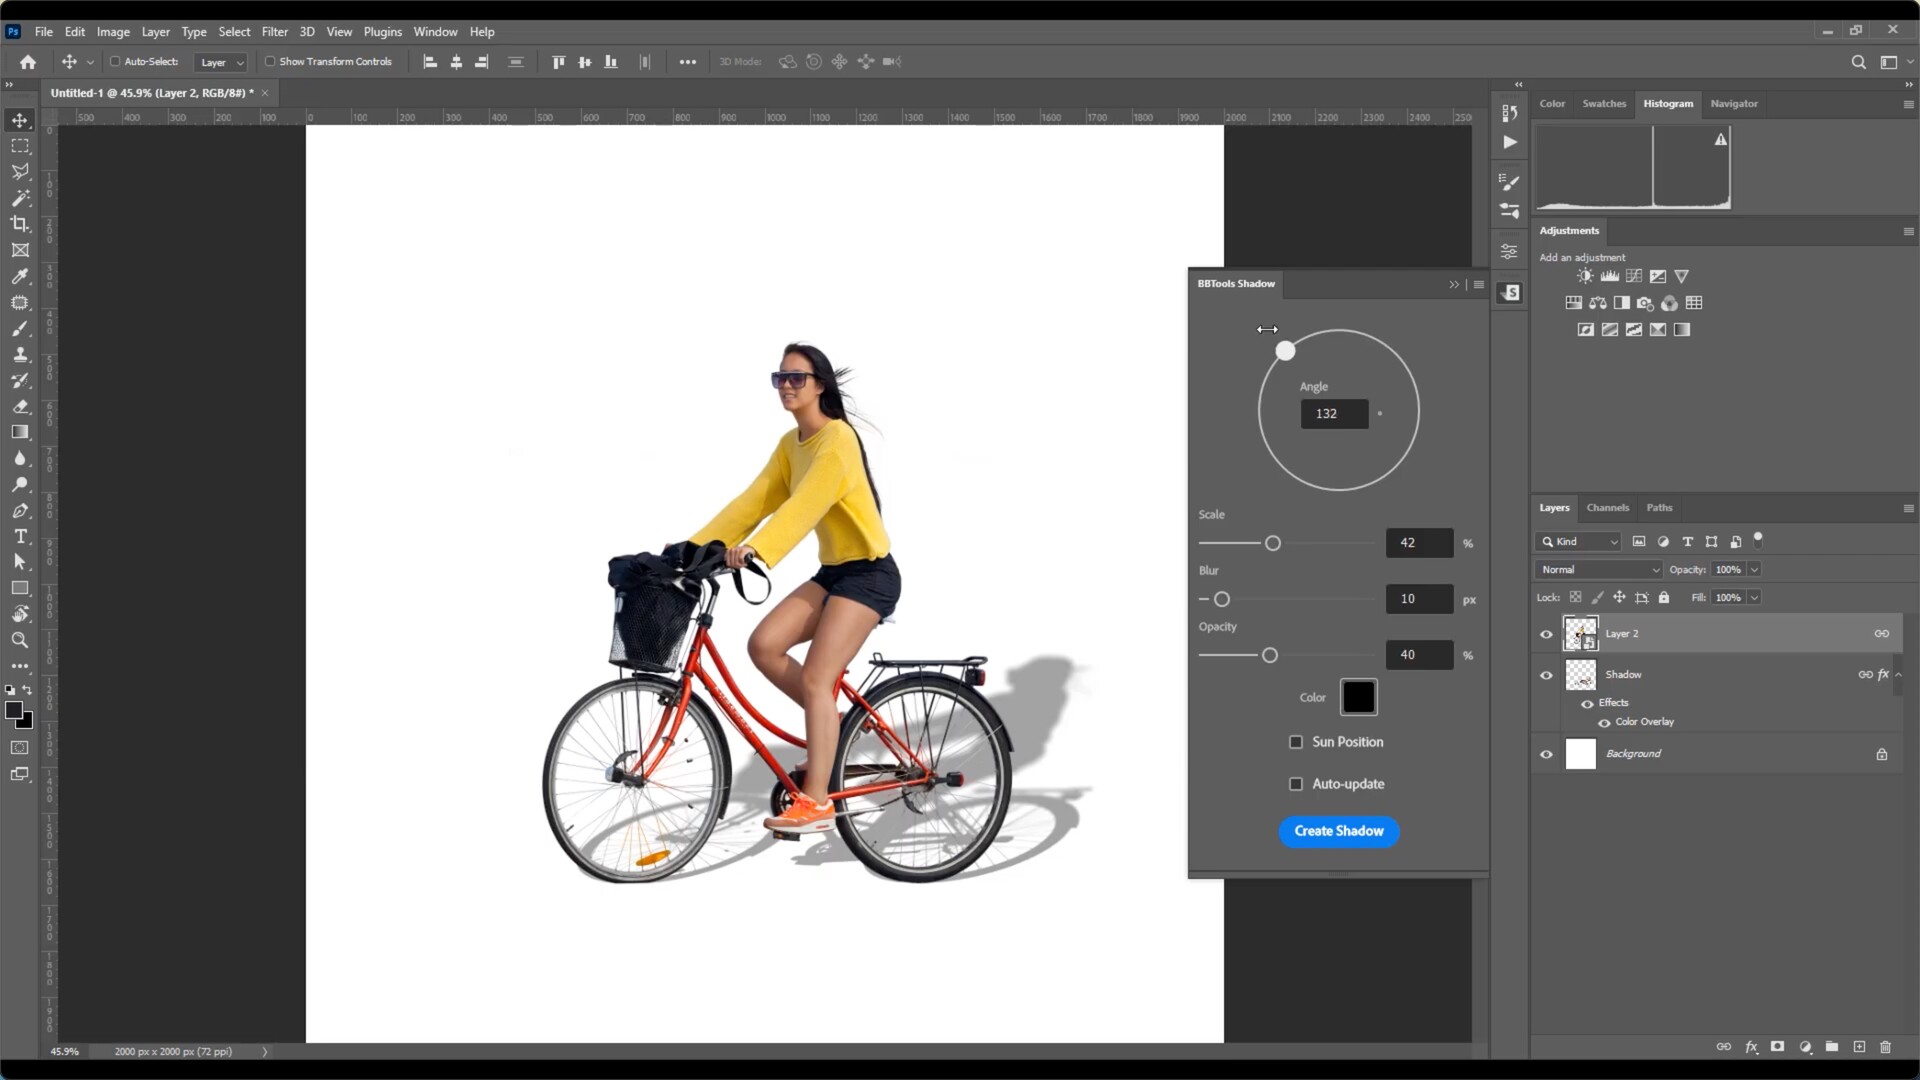This screenshot has height=1080, width=1920.
Task: Switch to the Channels tab
Action: (x=1607, y=508)
